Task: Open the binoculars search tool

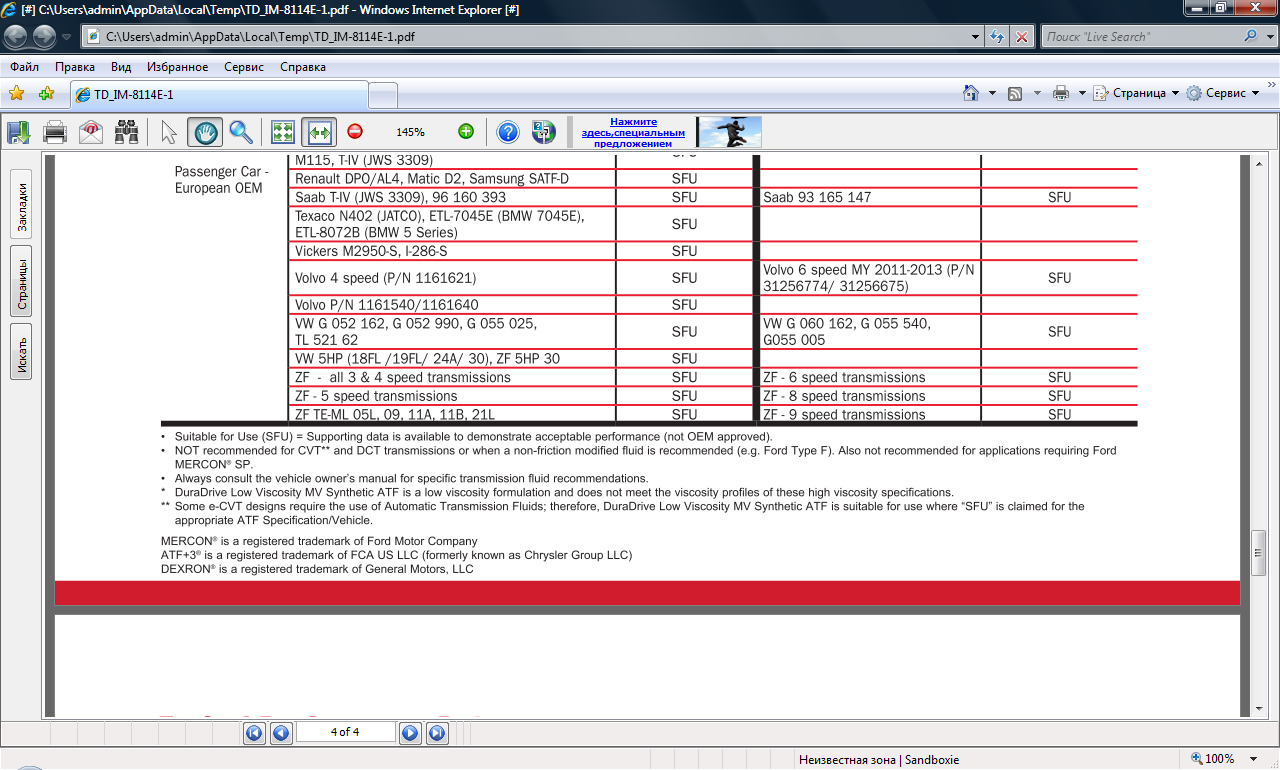Action: click(x=126, y=132)
